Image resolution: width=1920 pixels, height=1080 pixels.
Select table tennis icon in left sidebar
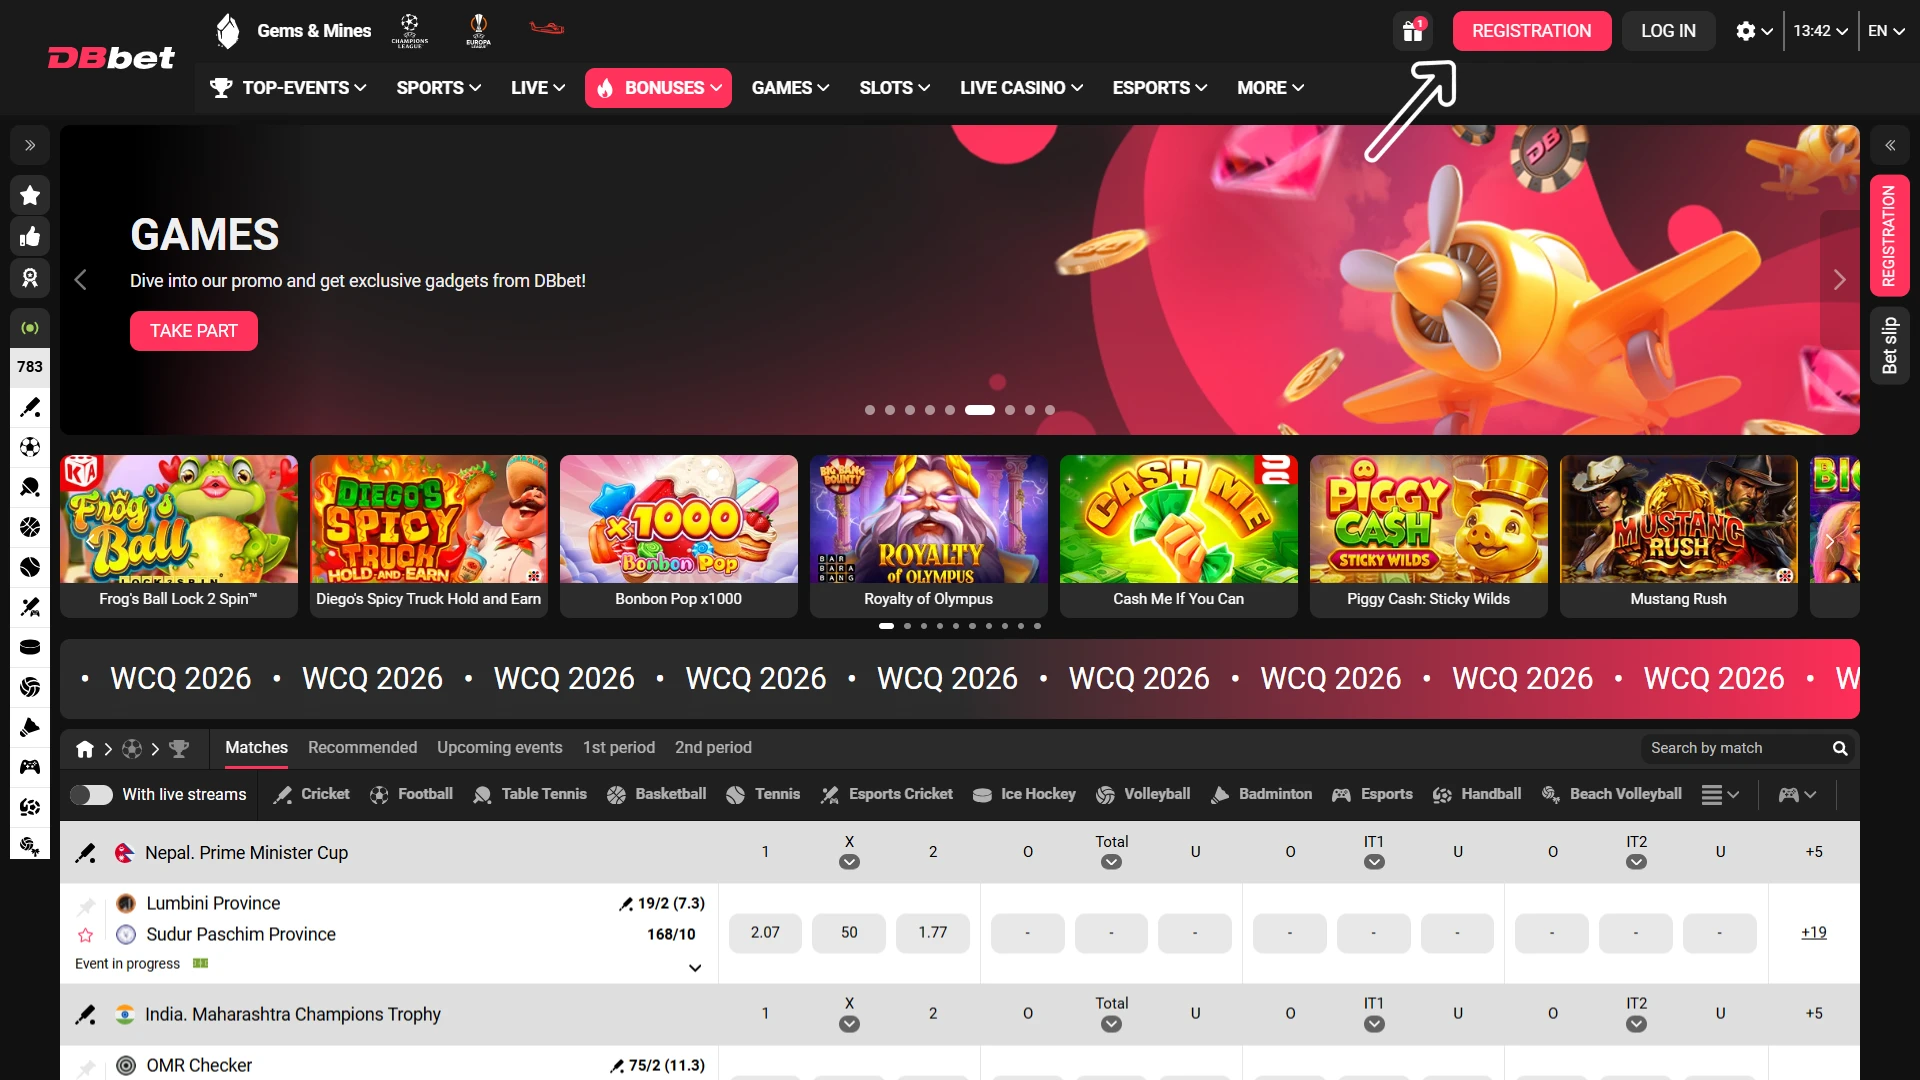coord(30,487)
